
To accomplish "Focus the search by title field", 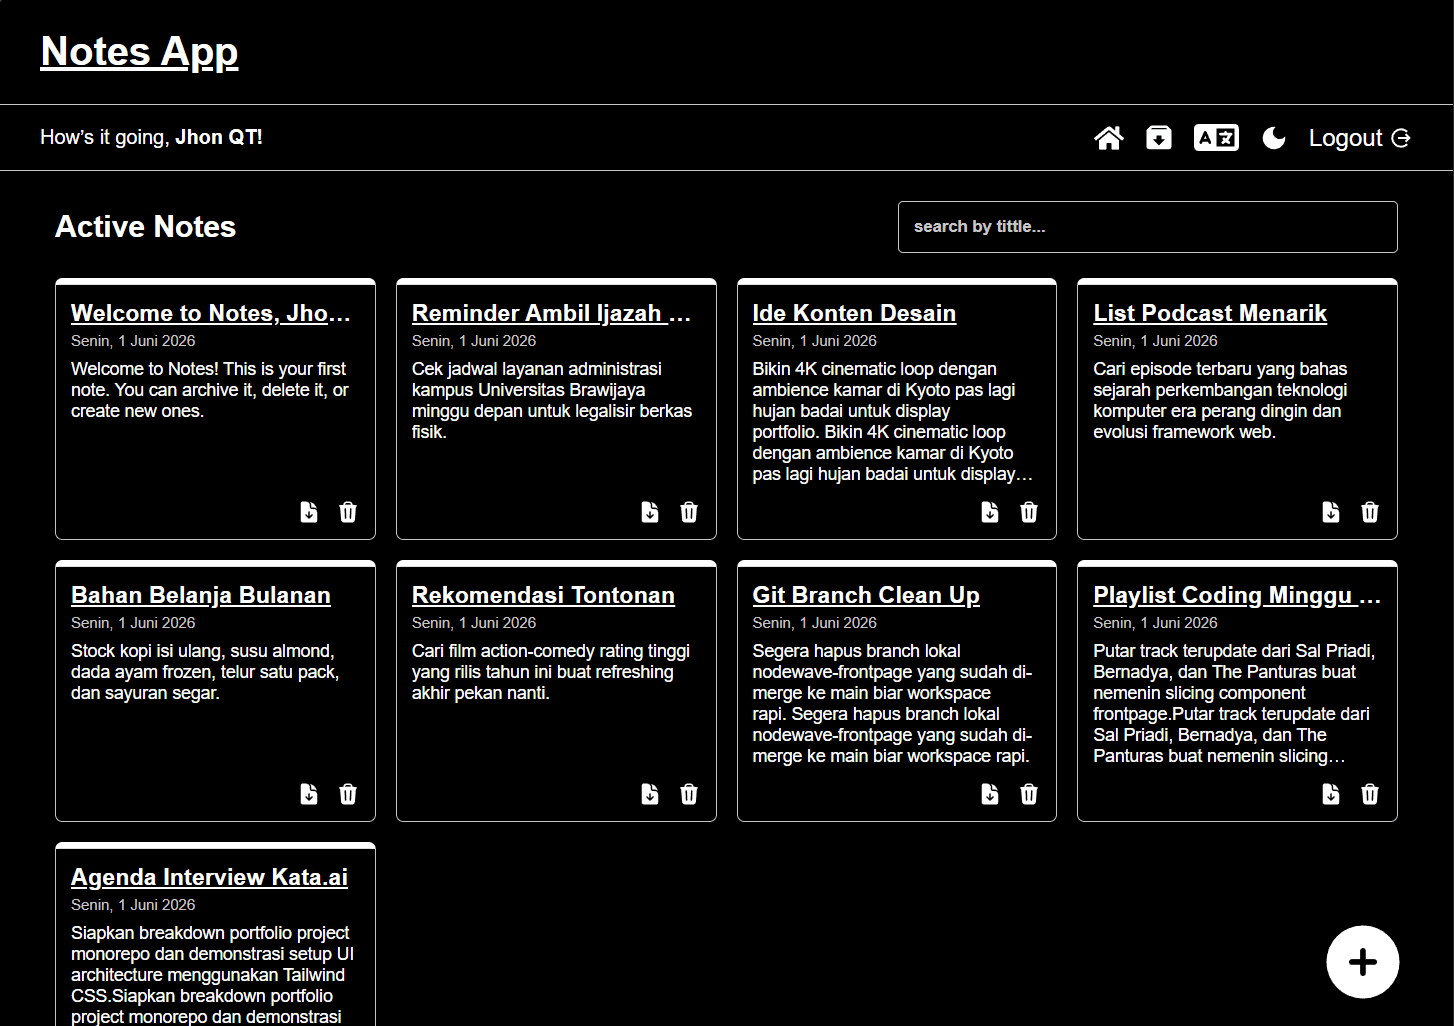I will point(1147,227).
